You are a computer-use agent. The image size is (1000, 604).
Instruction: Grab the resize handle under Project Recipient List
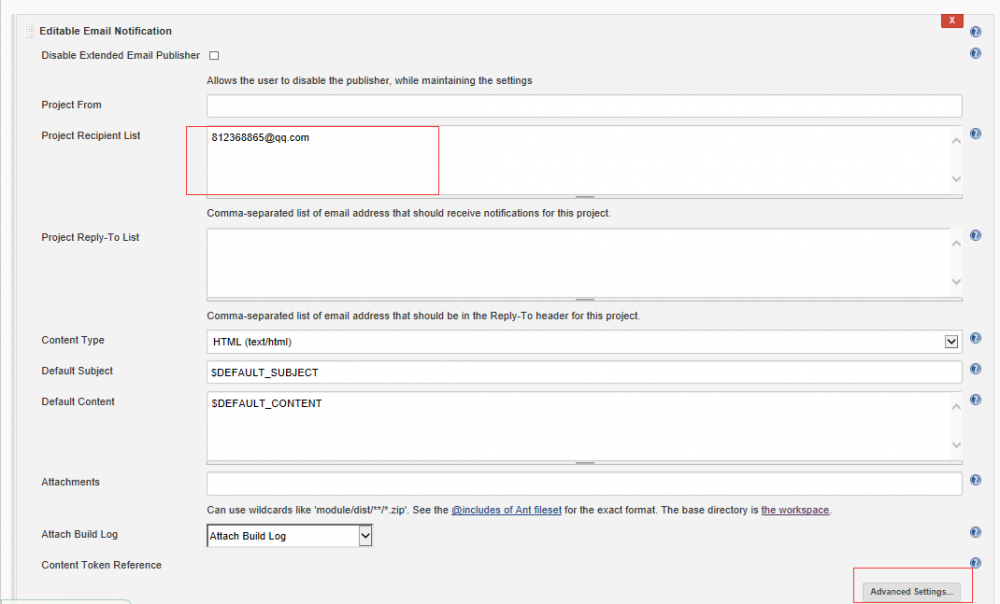[585, 197]
